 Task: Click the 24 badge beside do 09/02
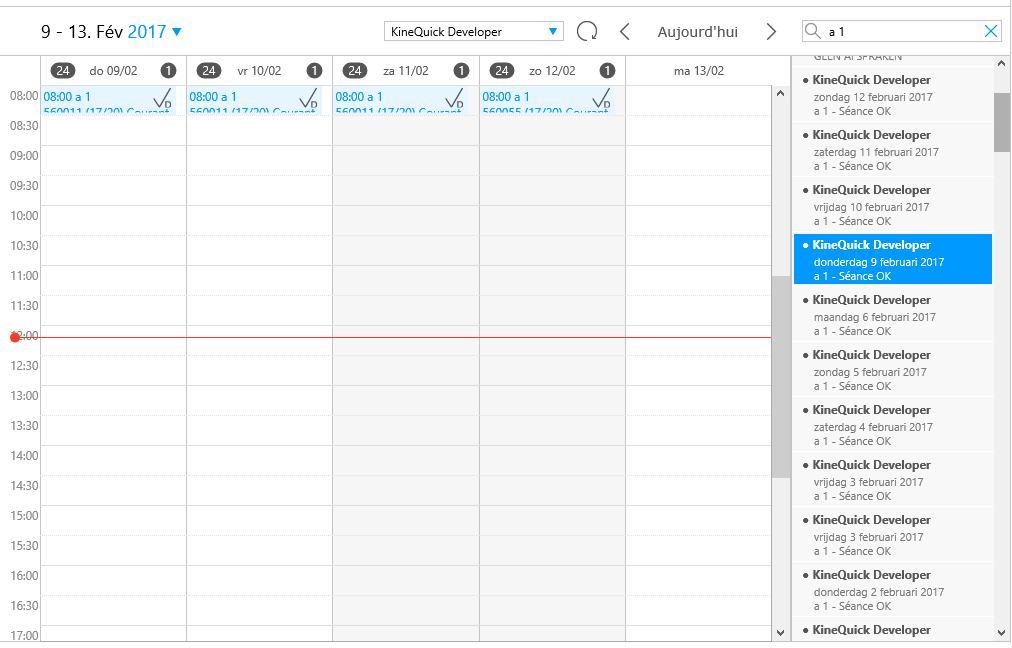[63, 70]
